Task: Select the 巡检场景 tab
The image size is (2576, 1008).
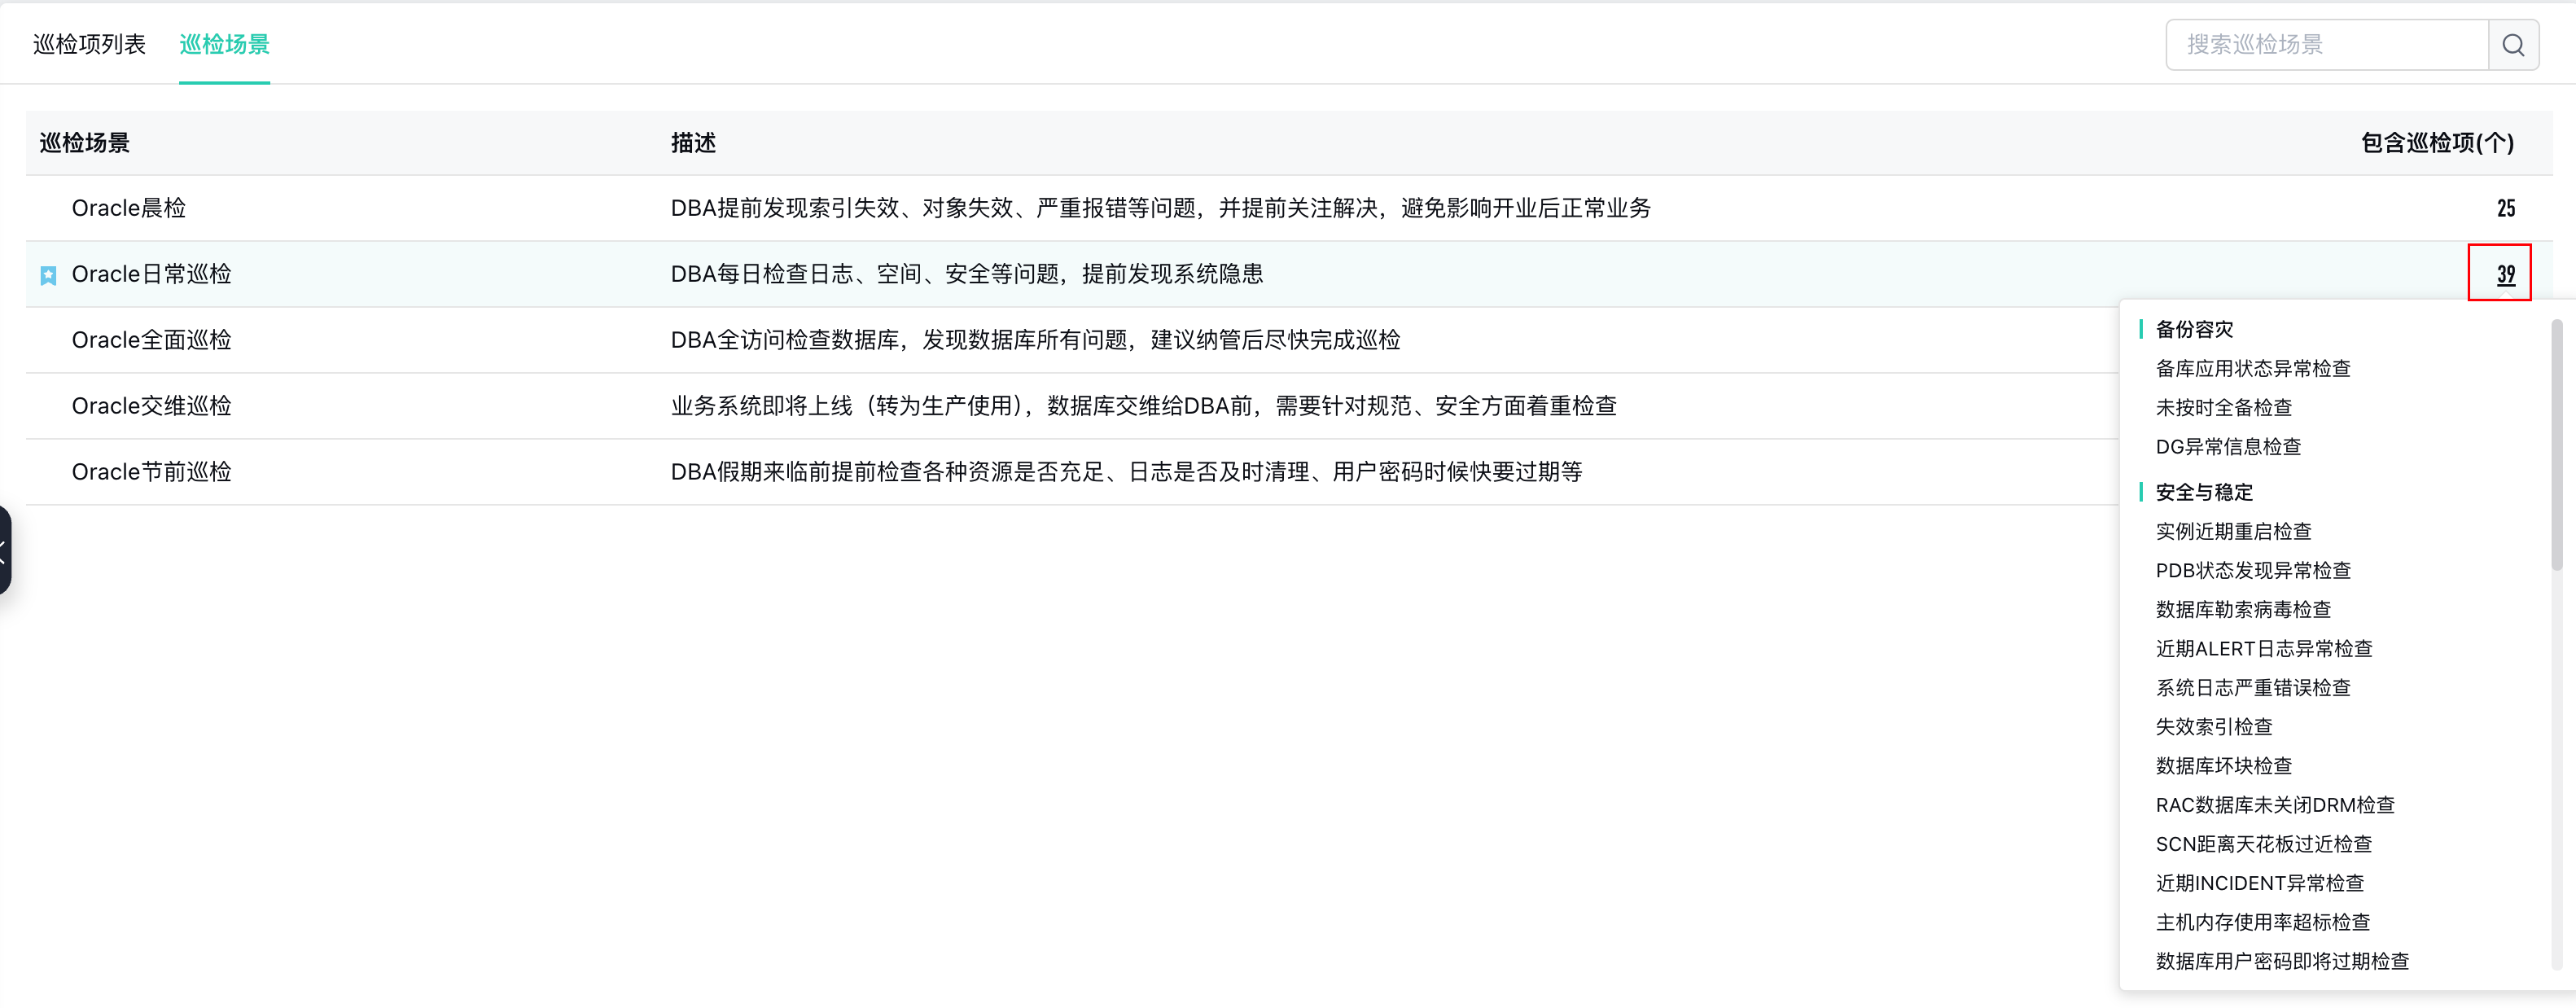Action: point(224,44)
